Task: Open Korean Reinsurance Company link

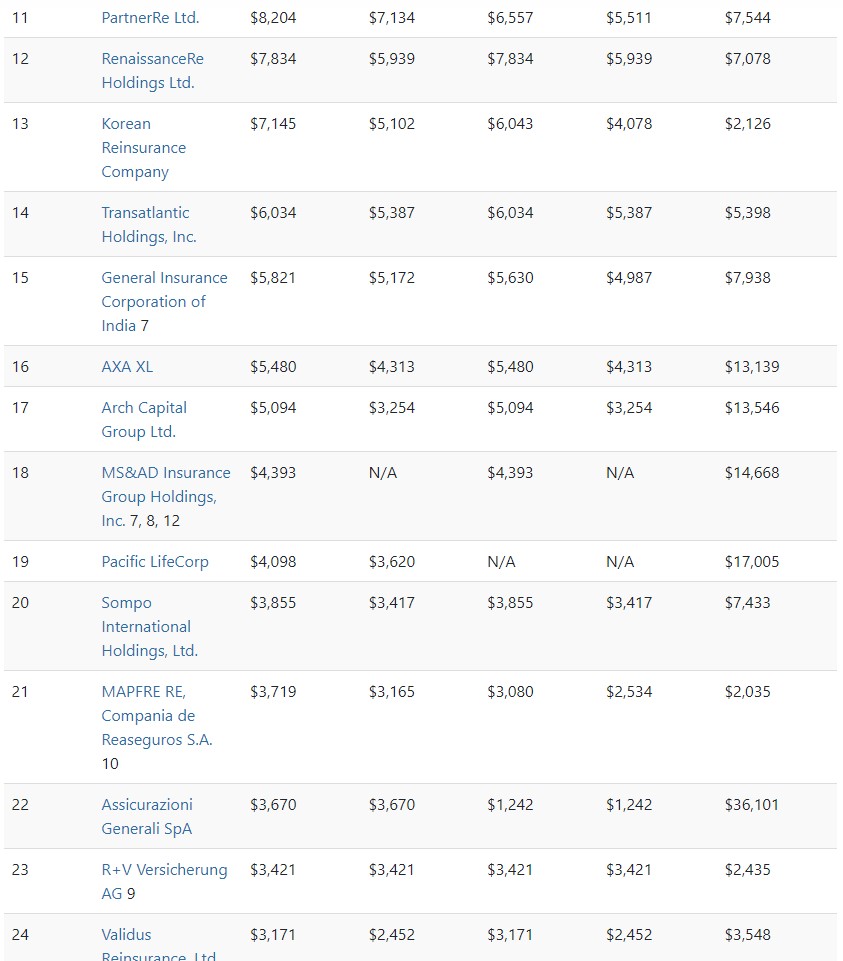Action: coord(143,148)
